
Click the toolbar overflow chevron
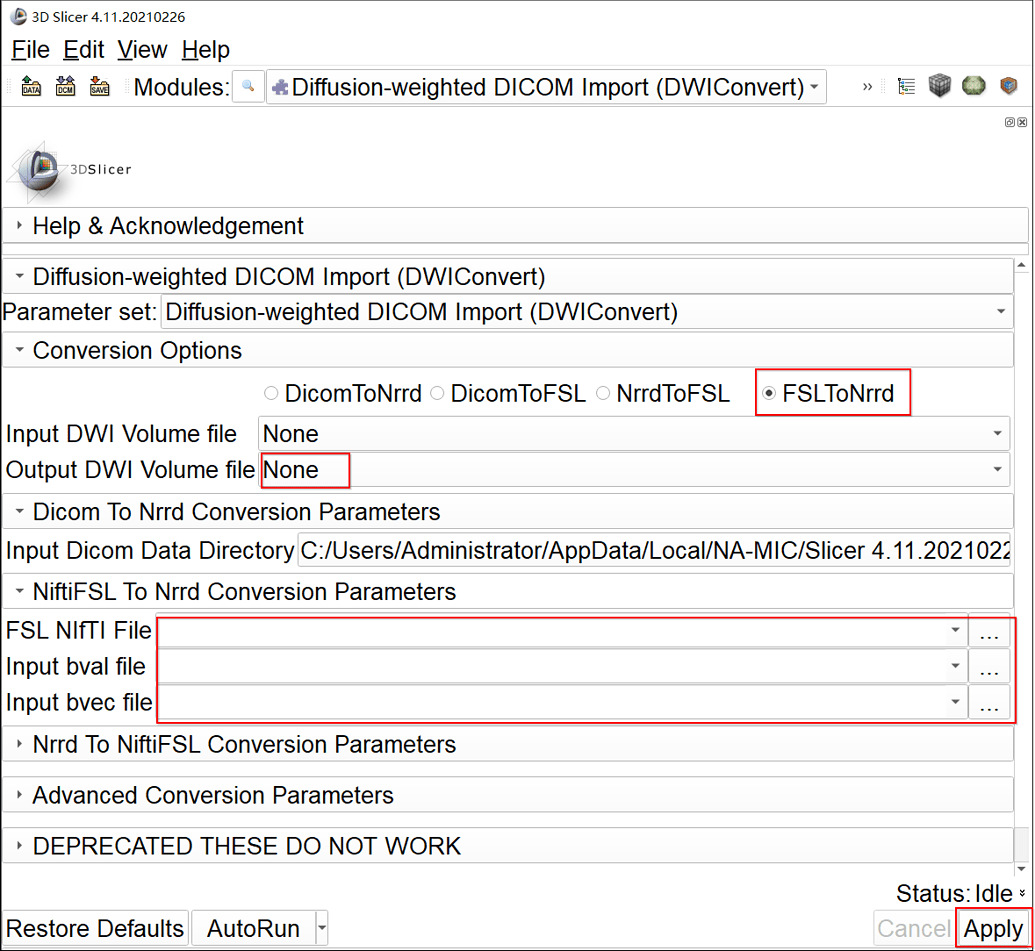click(x=867, y=87)
